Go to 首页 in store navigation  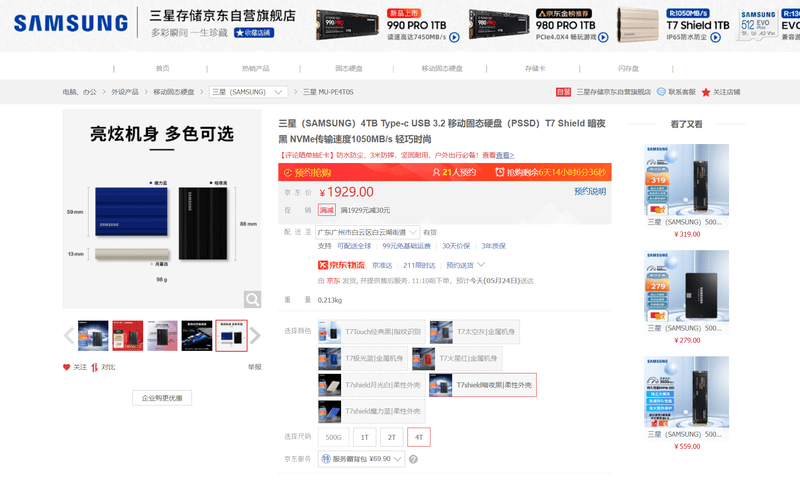click(x=162, y=68)
